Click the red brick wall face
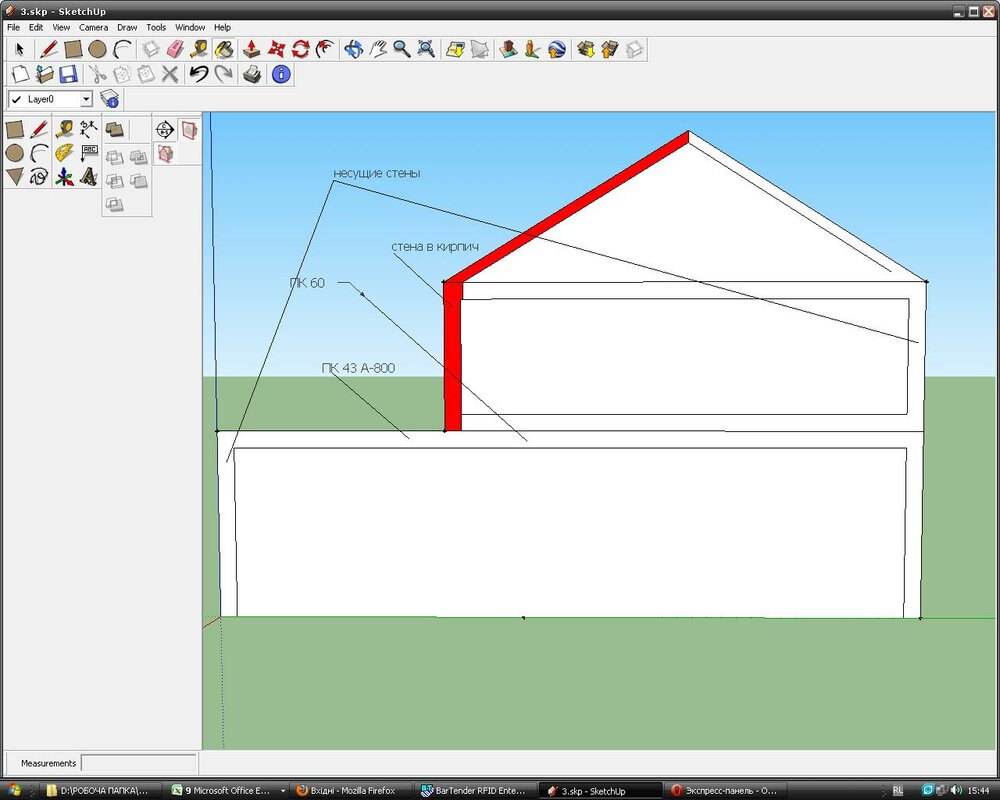The height and width of the screenshot is (800, 1000). 452,360
